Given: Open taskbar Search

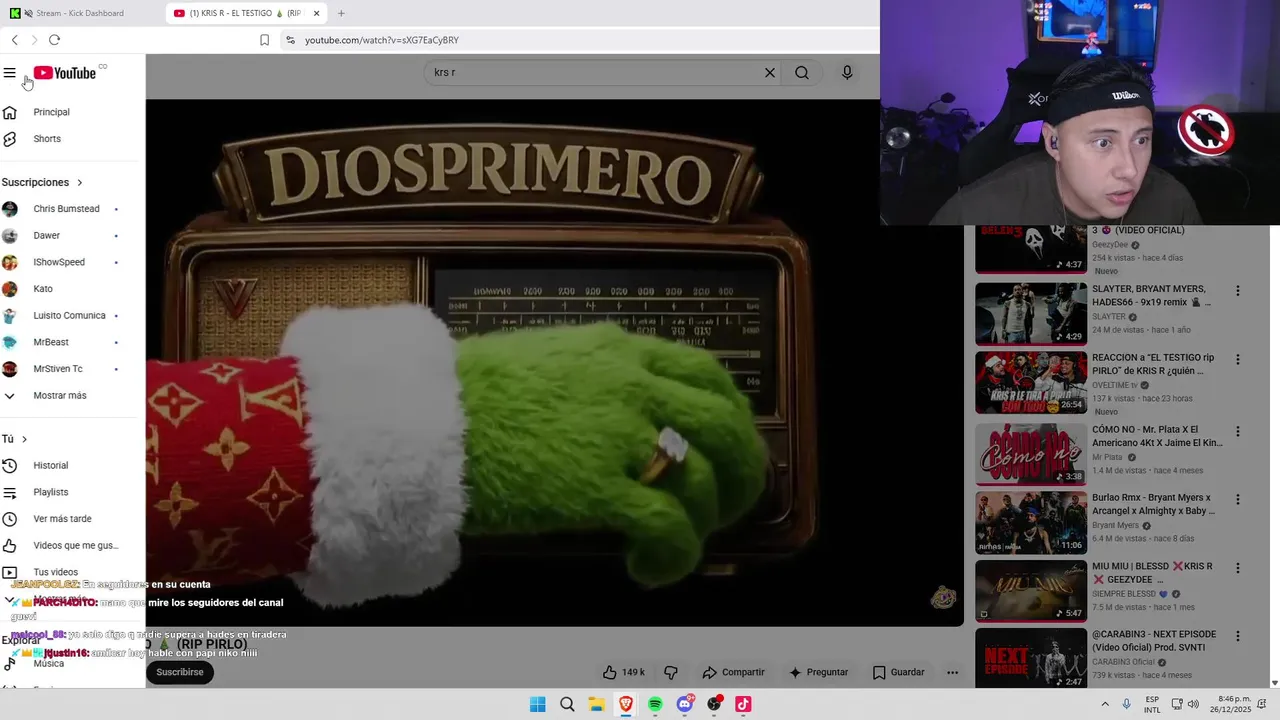Looking at the screenshot, I should click(x=567, y=704).
